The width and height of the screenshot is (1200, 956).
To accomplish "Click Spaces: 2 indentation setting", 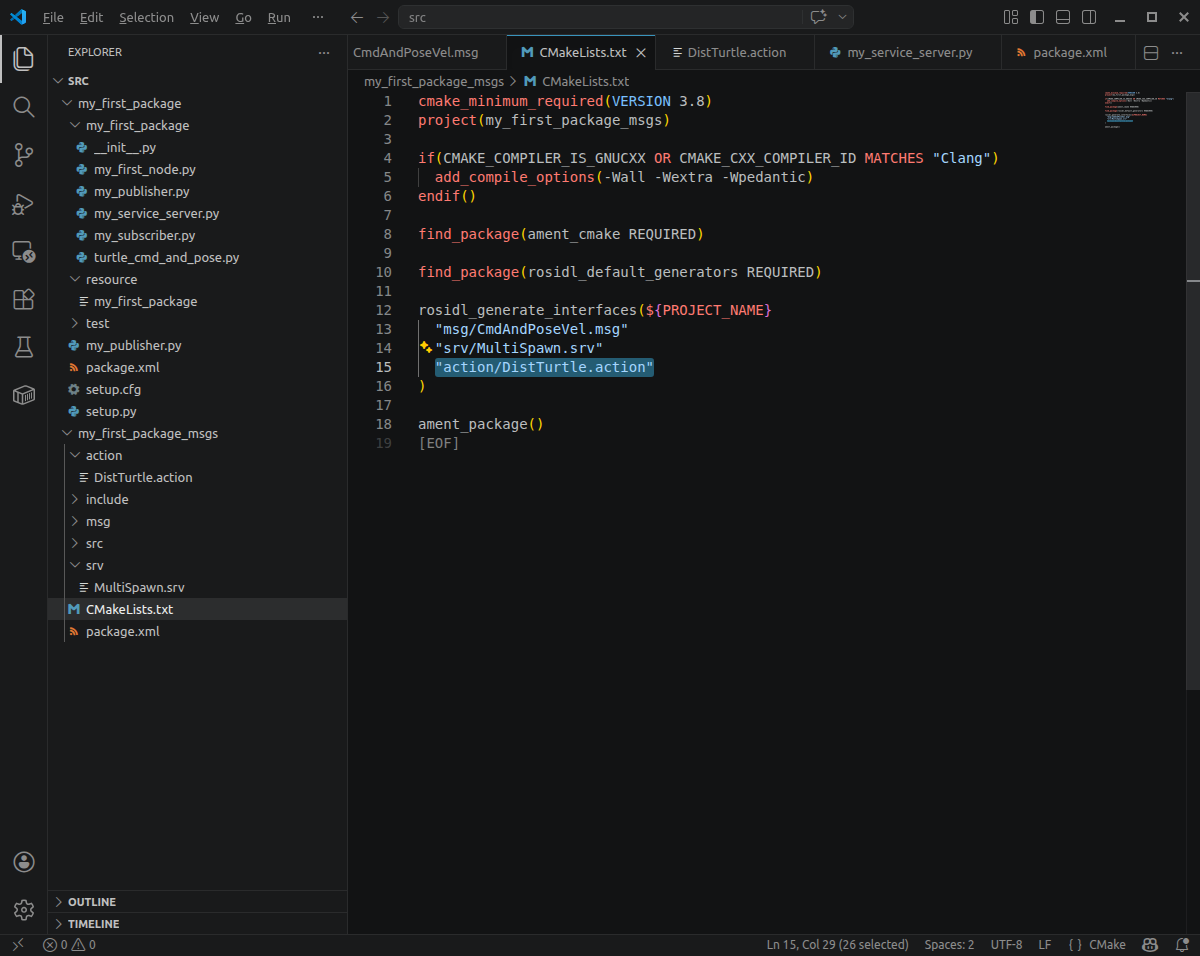I will coord(949,944).
